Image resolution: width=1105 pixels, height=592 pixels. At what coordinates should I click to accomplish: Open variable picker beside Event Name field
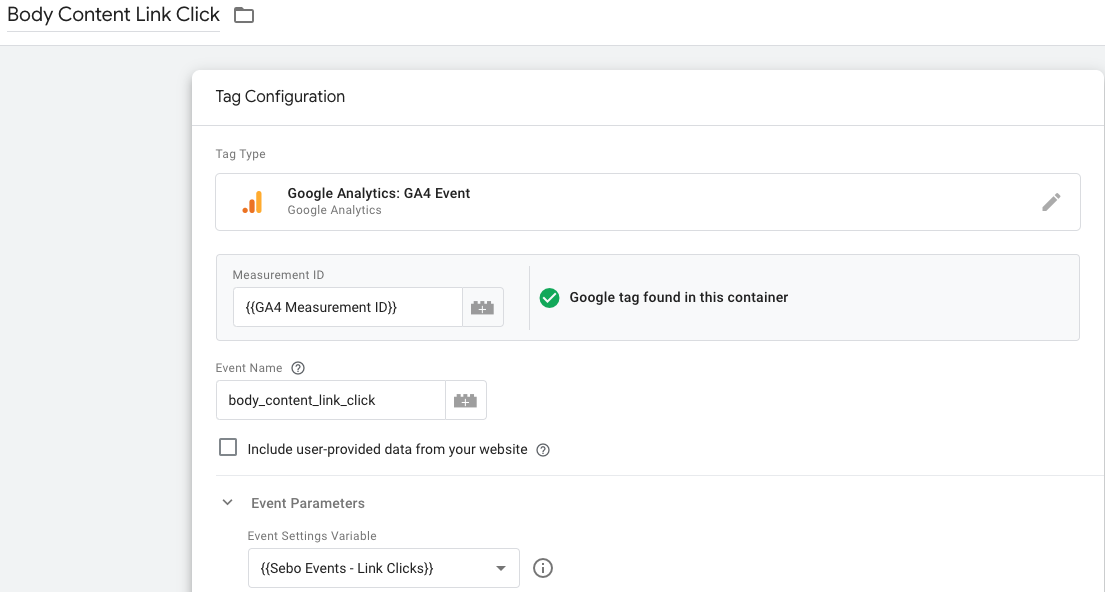466,400
